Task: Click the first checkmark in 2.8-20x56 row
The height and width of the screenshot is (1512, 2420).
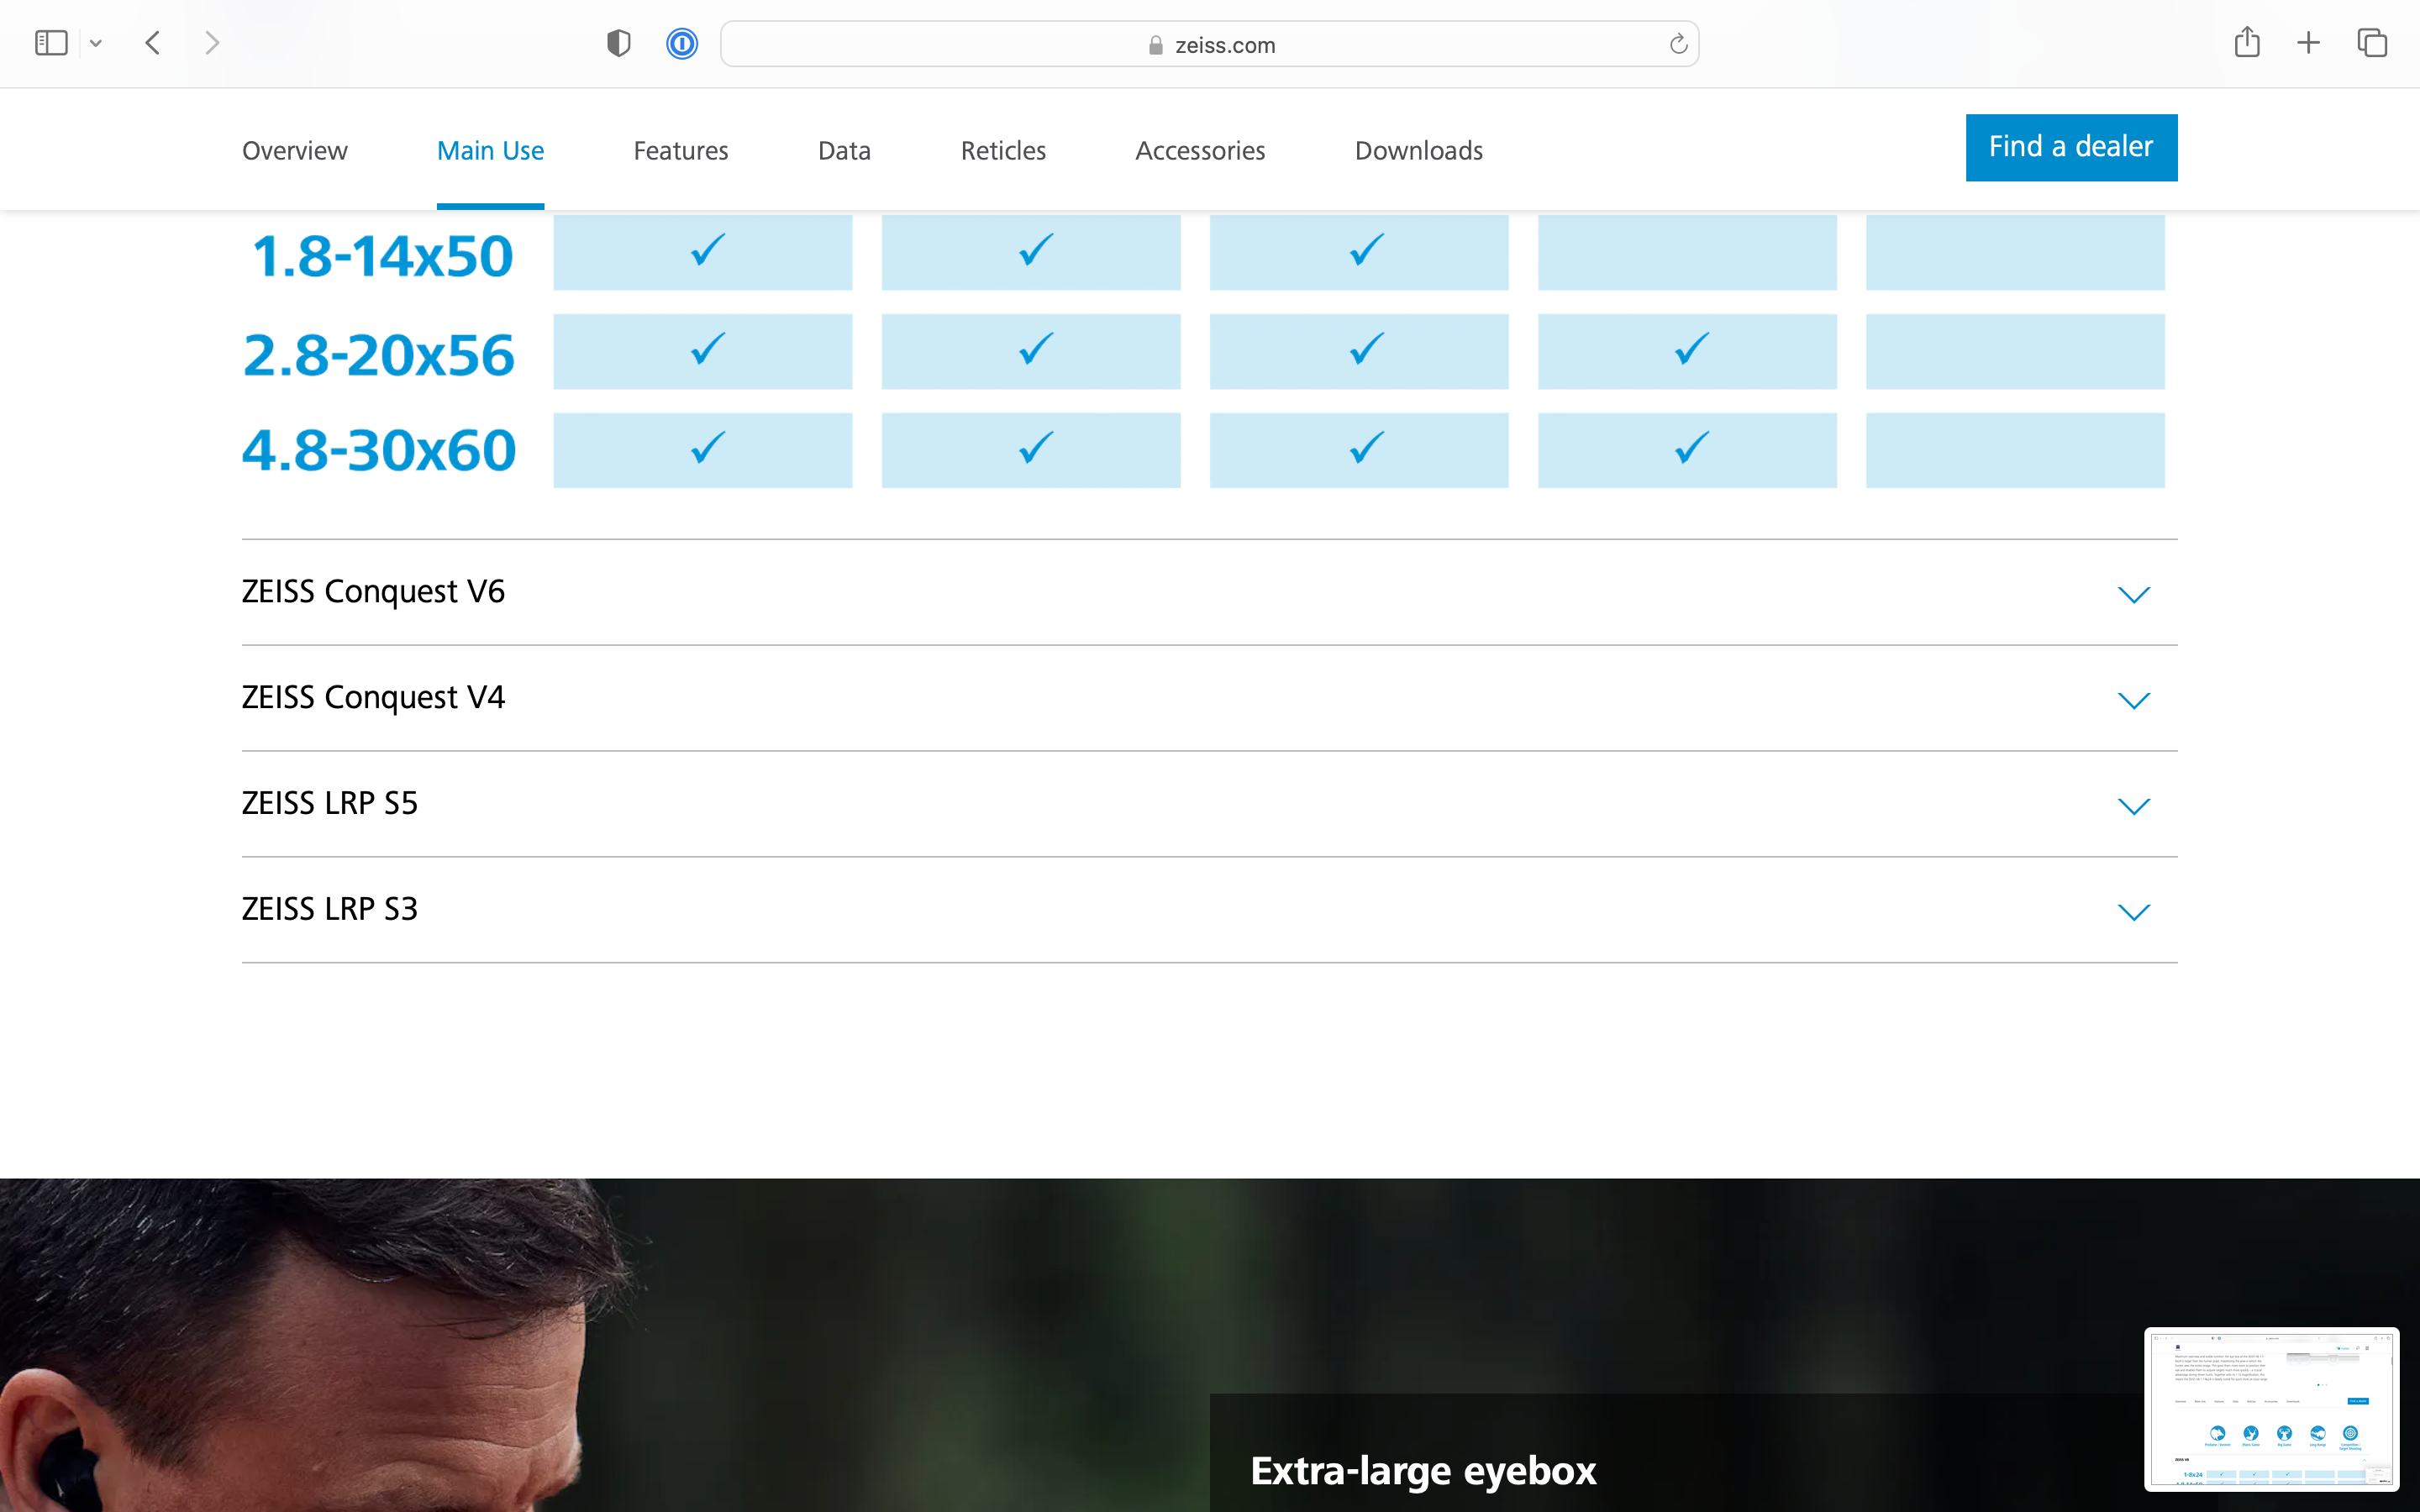Action: [708, 348]
